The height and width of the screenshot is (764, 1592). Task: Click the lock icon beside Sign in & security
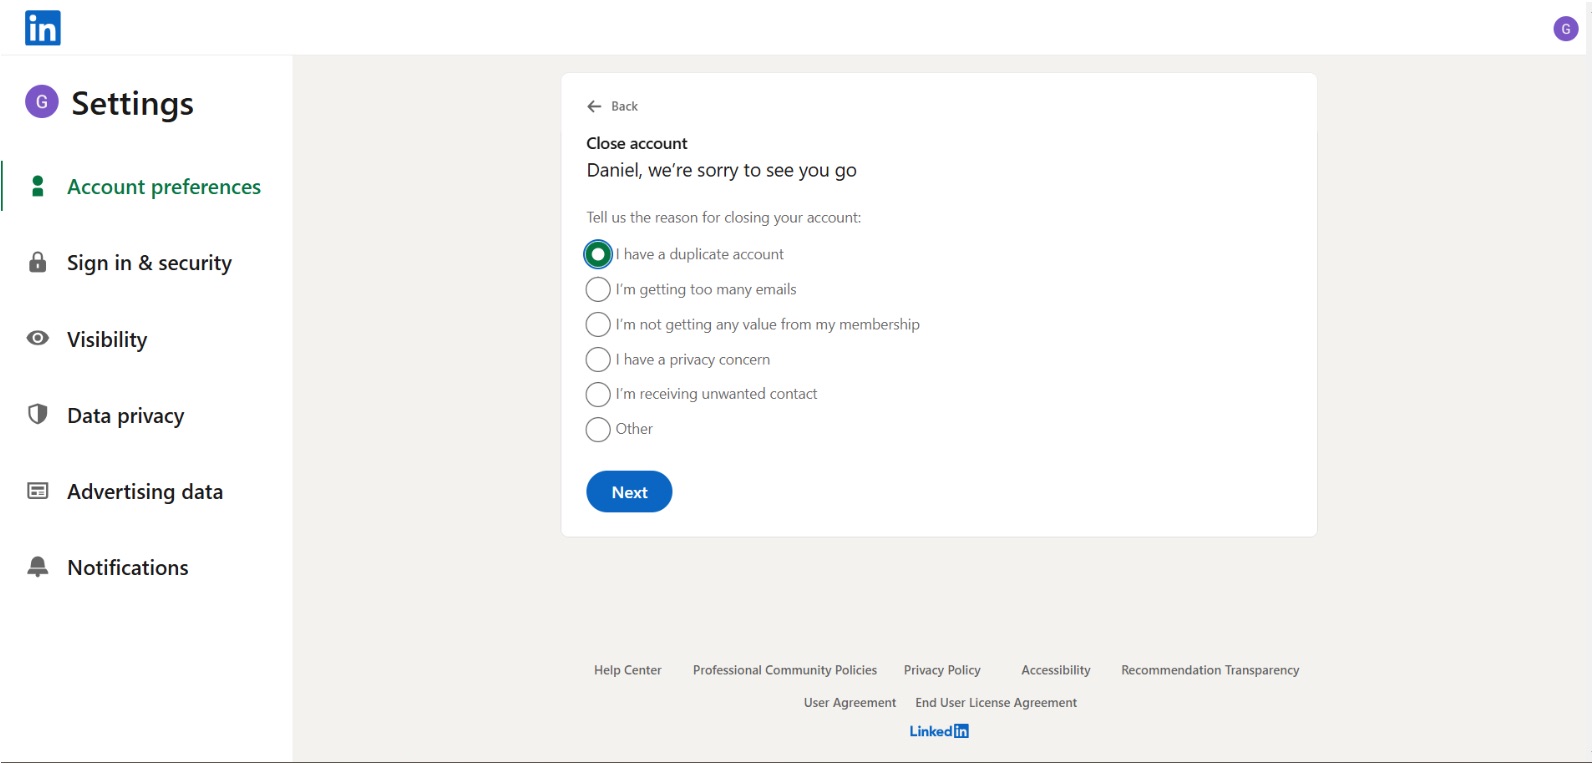38,263
